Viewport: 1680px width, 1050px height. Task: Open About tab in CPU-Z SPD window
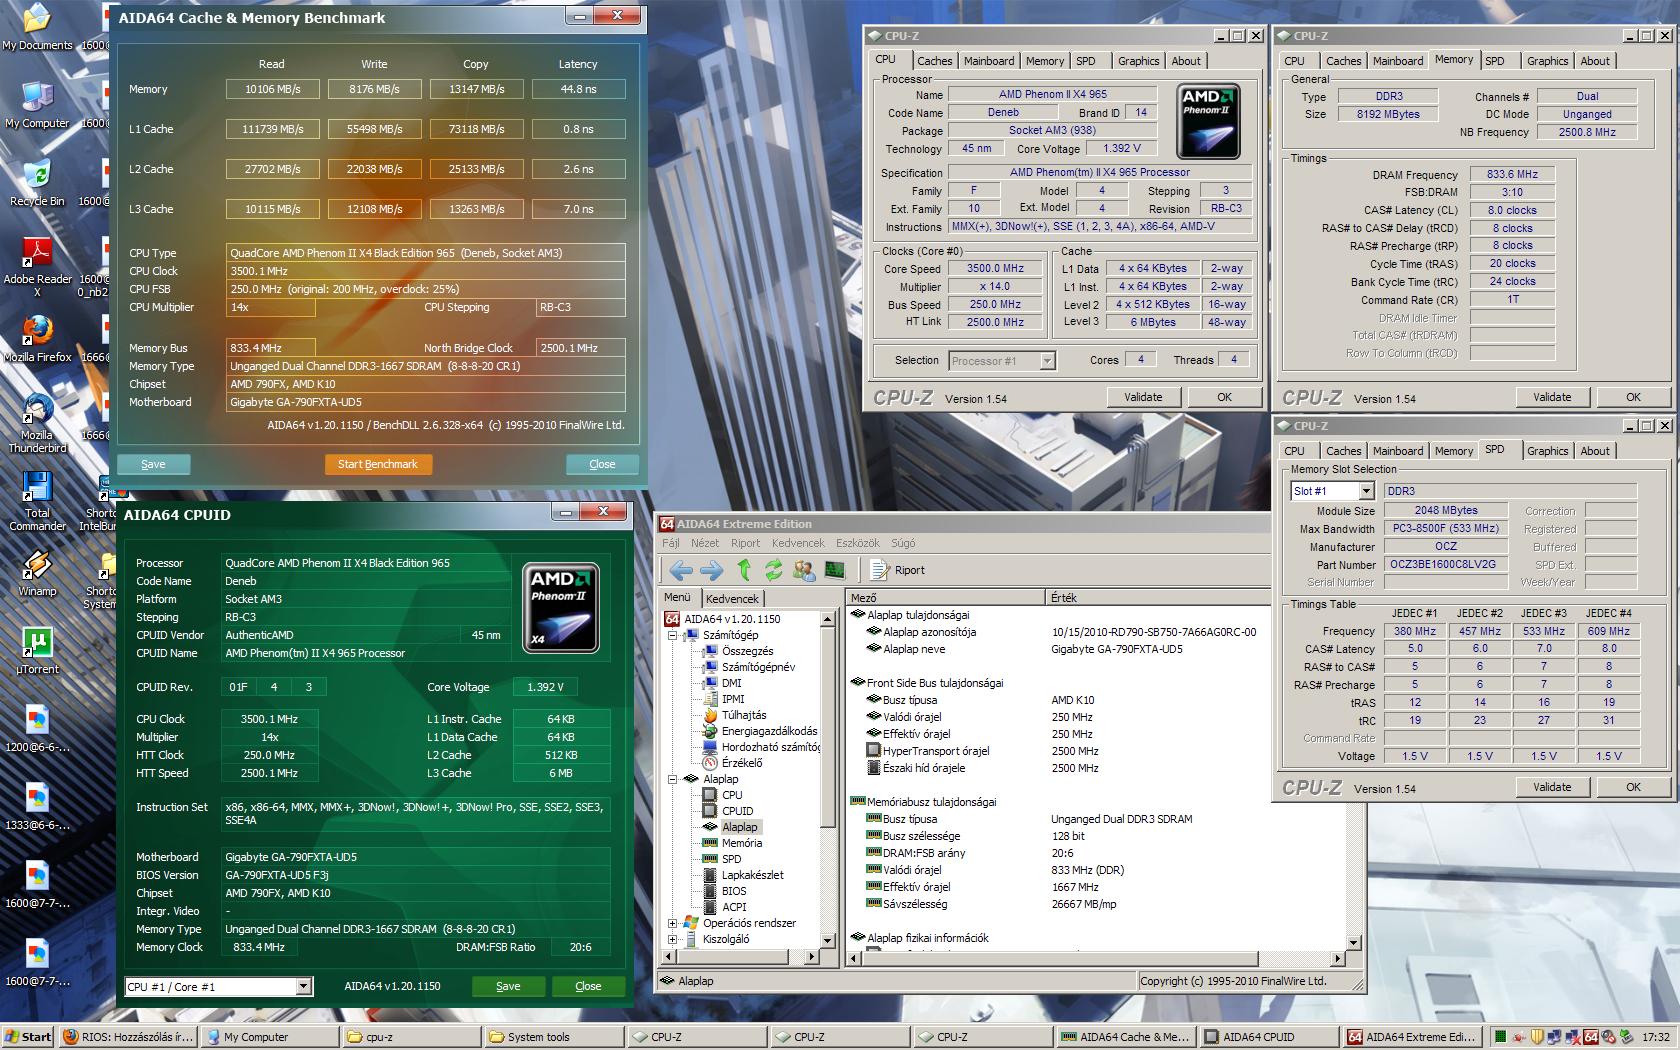[1595, 451]
